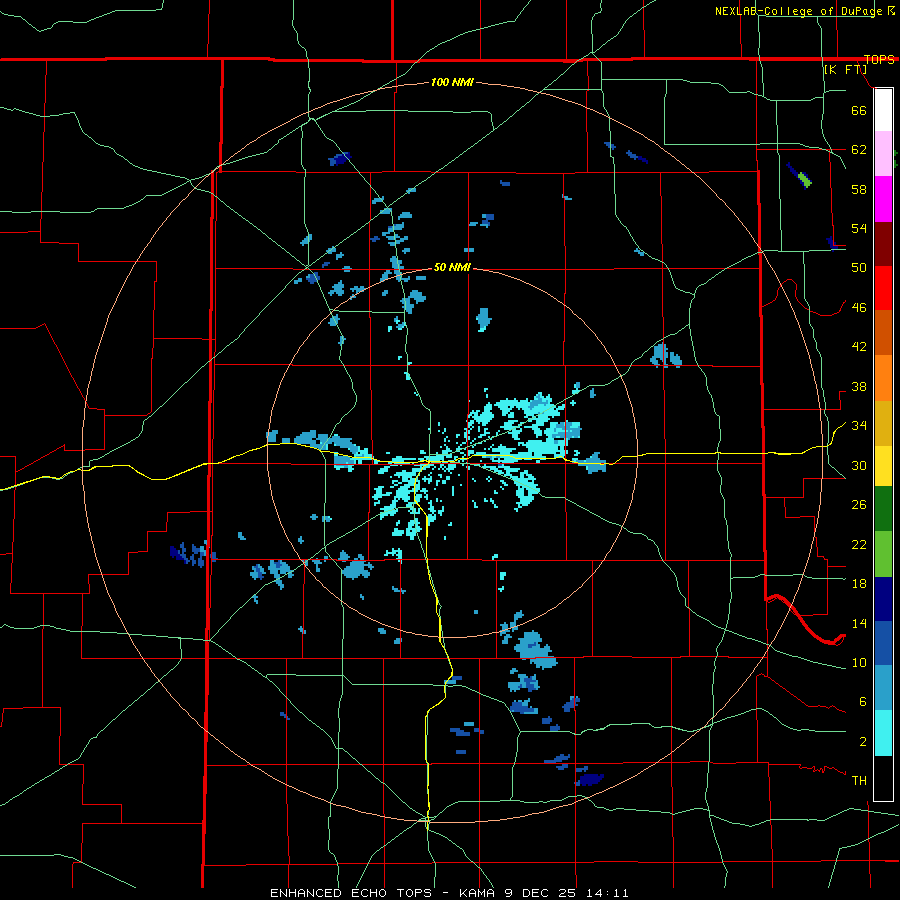This screenshot has width=900, height=900.
Task: Click the light pink legend swatch
Action: tap(883, 153)
